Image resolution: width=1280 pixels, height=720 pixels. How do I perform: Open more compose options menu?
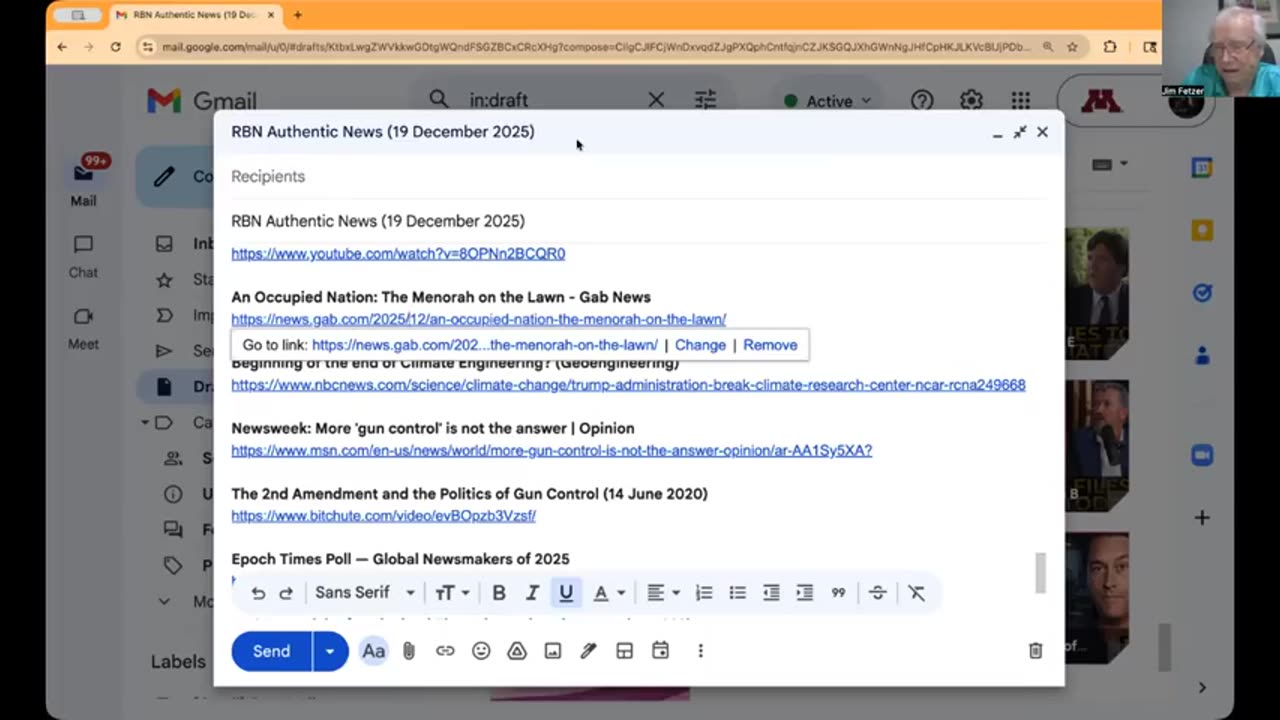pyautogui.click(x=700, y=651)
